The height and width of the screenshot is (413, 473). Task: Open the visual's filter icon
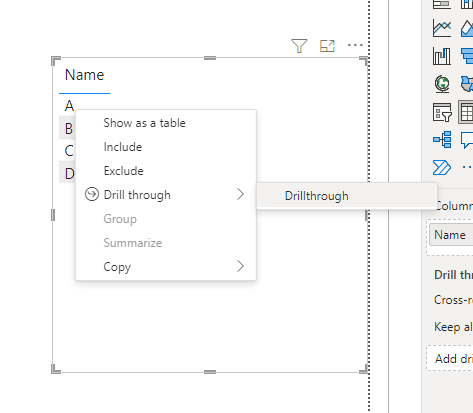click(x=299, y=46)
